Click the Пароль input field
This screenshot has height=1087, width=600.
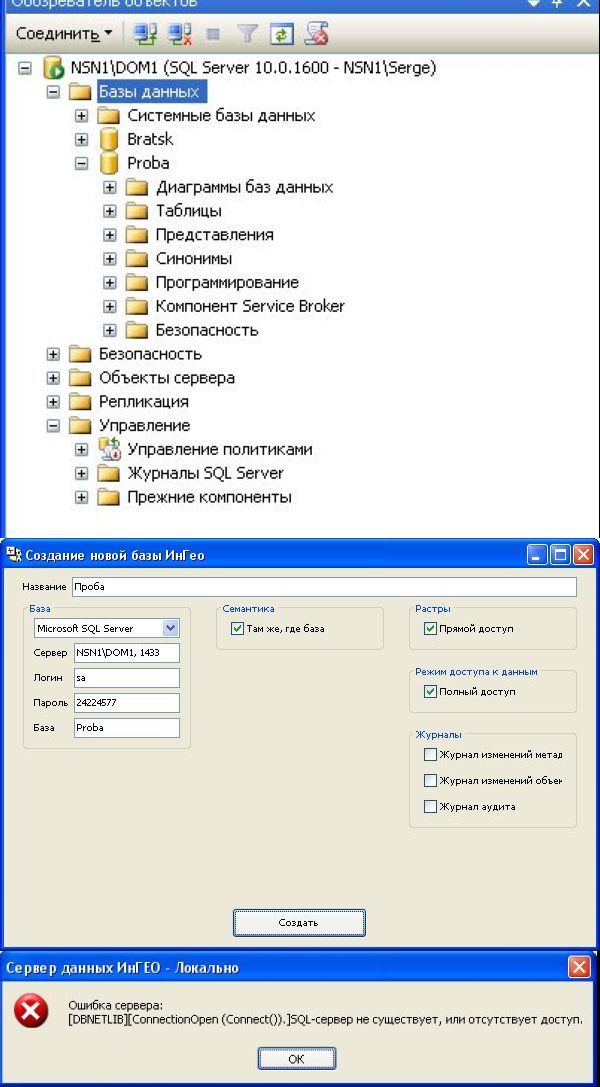[x=127, y=703]
